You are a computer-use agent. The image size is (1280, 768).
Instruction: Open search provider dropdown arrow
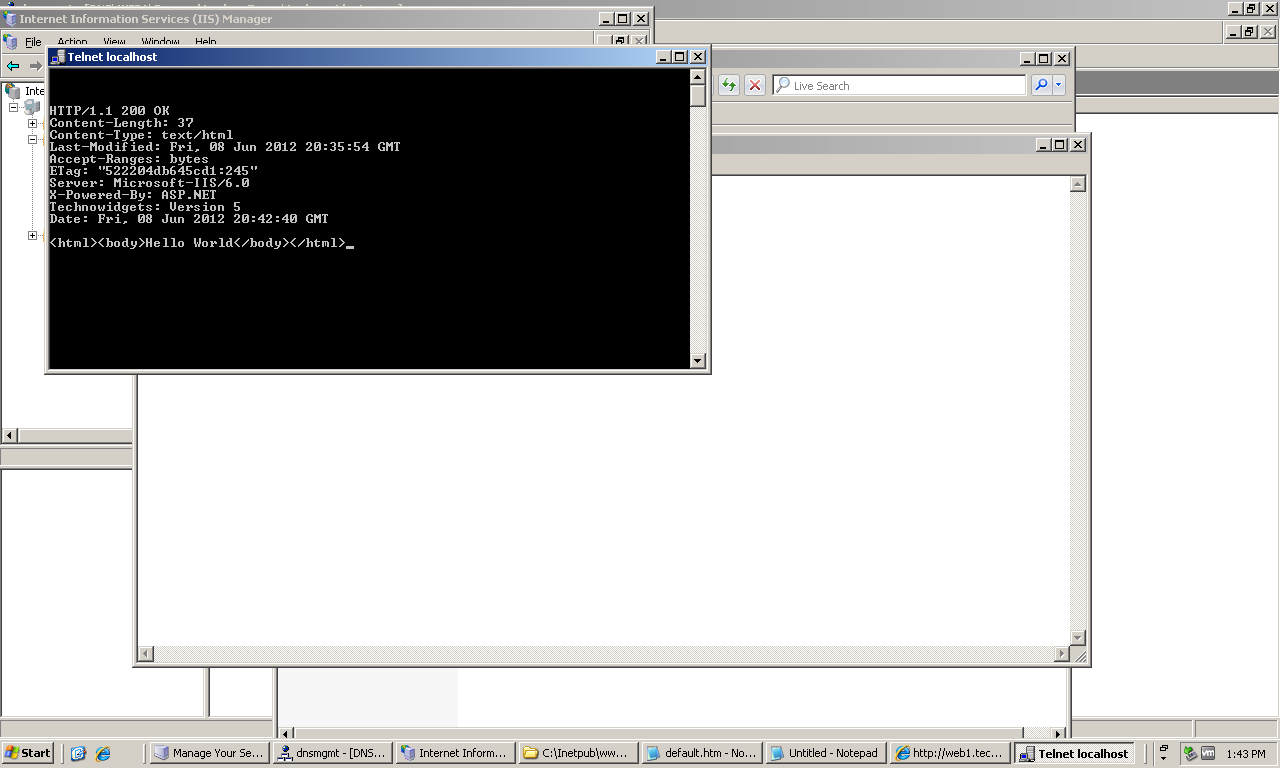1058,86
